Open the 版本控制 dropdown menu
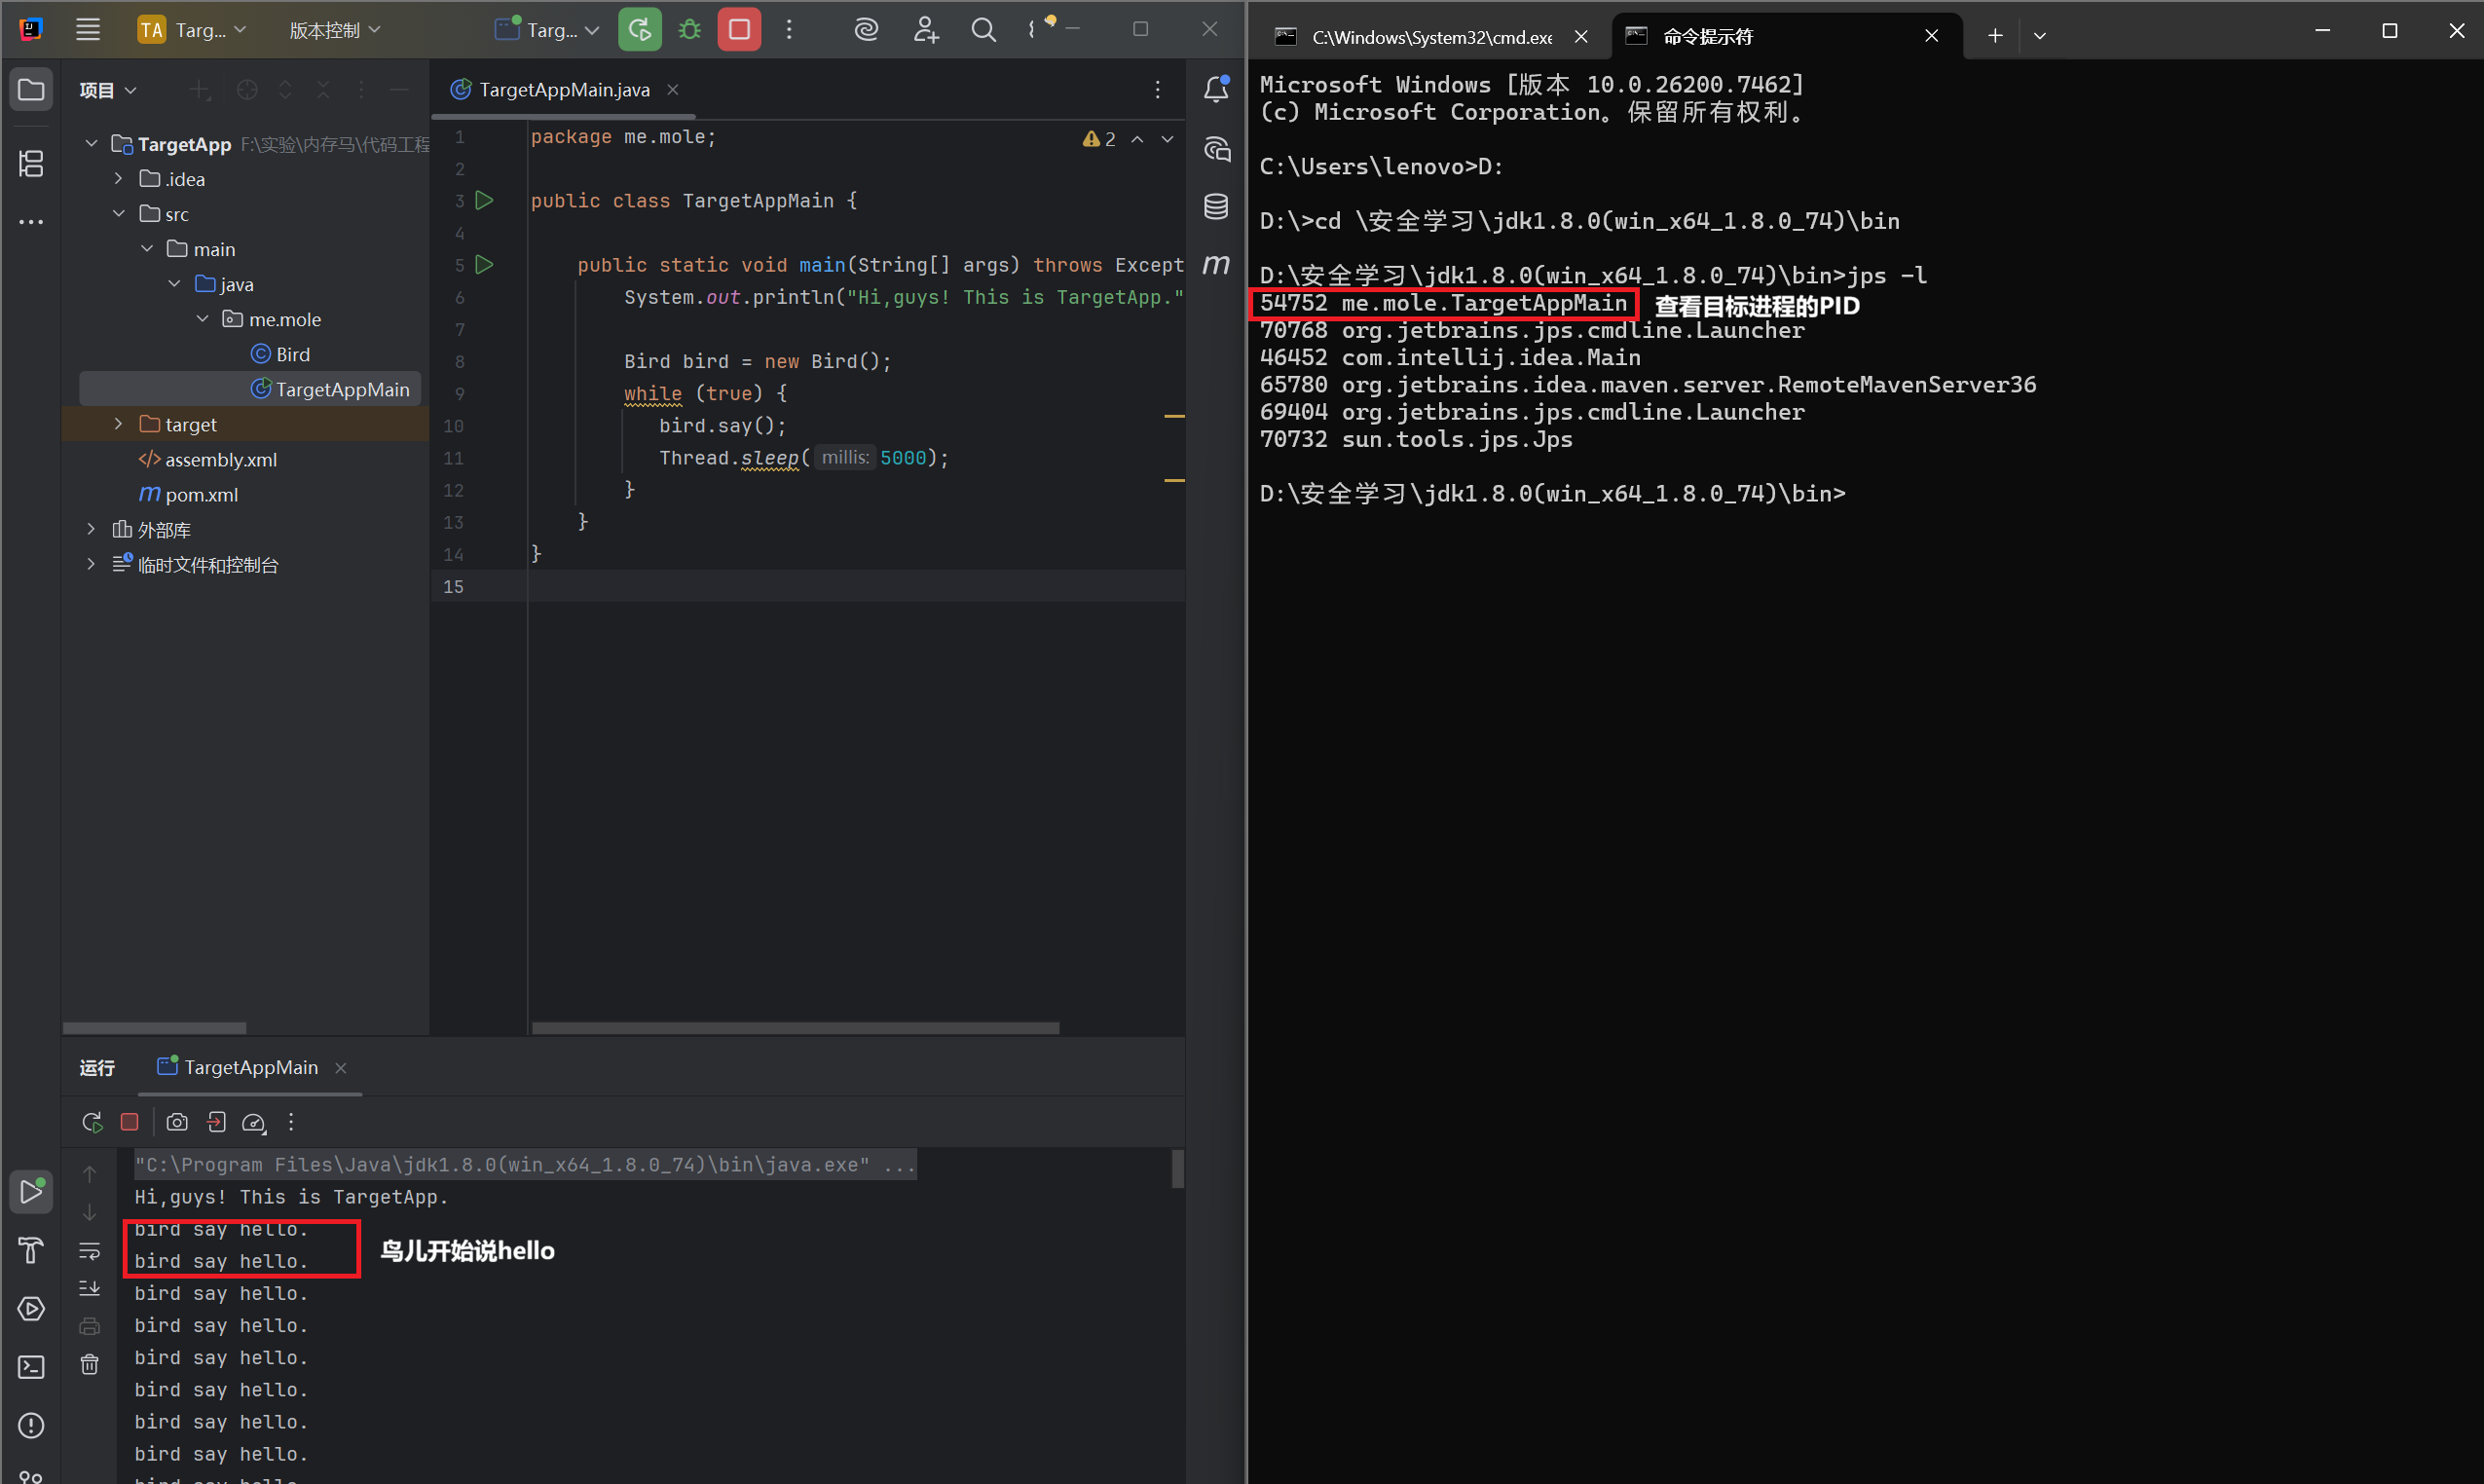 pyautogui.click(x=334, y=30)
